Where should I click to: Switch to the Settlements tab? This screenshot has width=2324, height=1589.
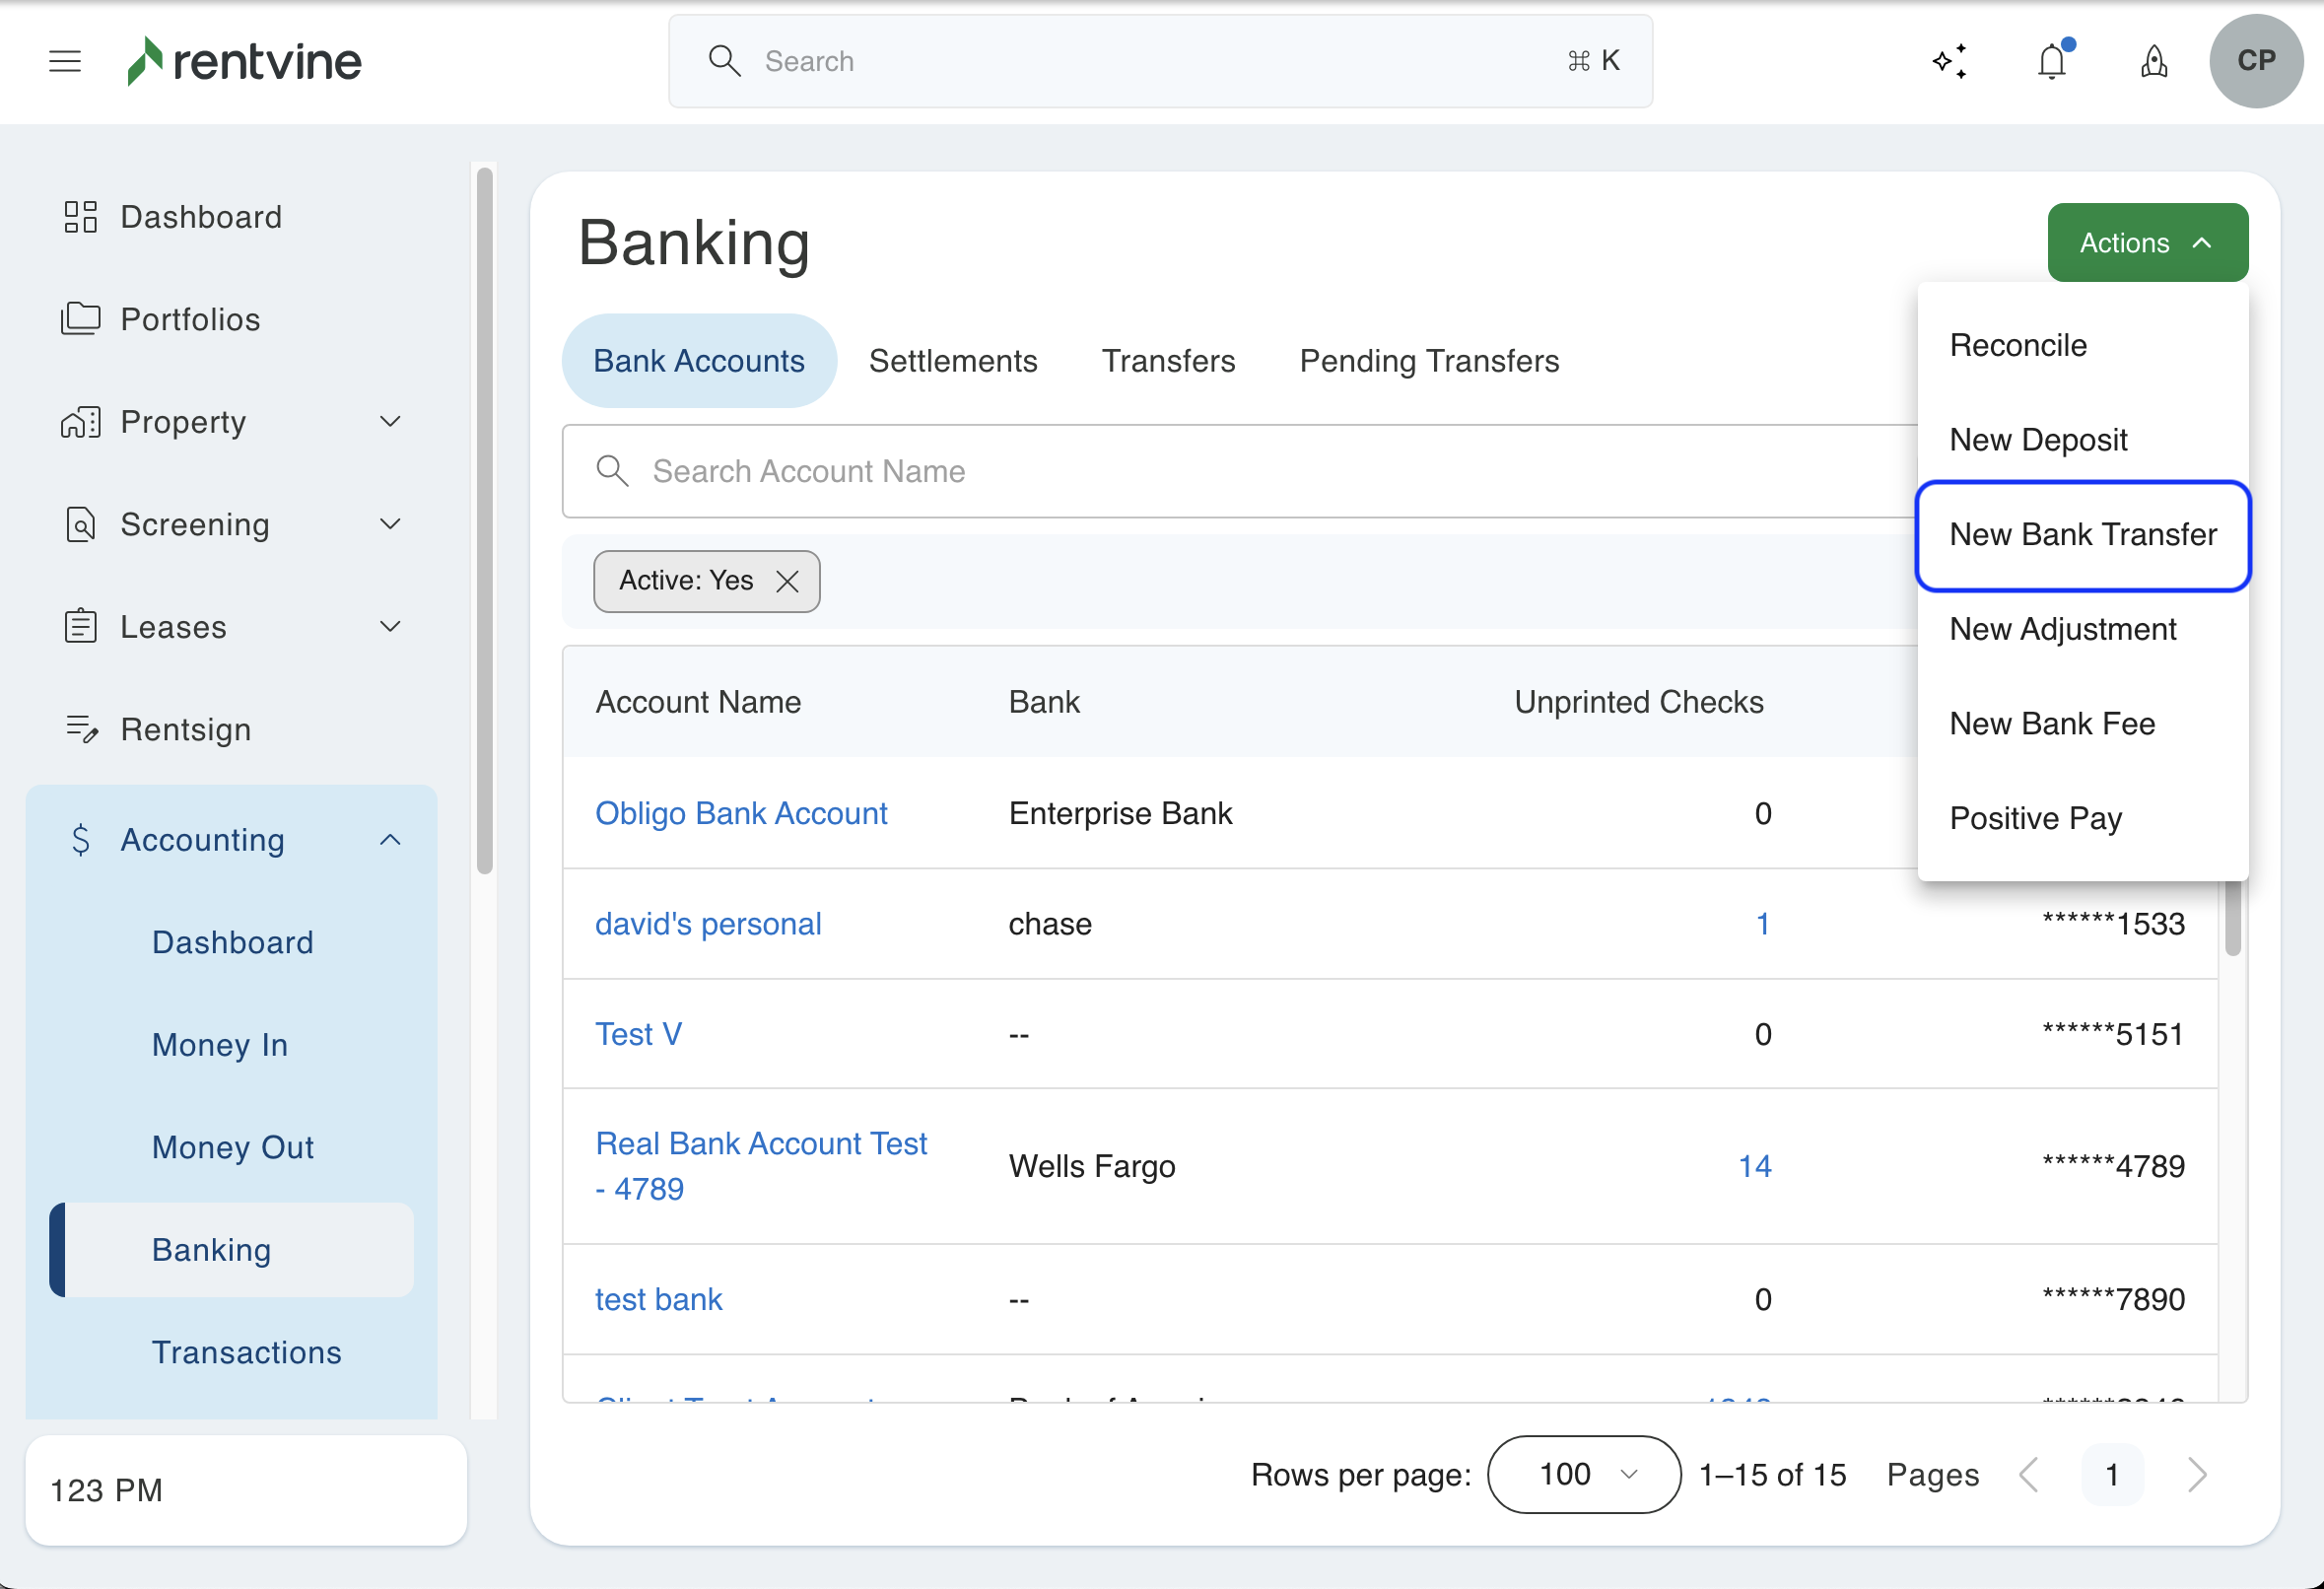(x=952, y=361)
